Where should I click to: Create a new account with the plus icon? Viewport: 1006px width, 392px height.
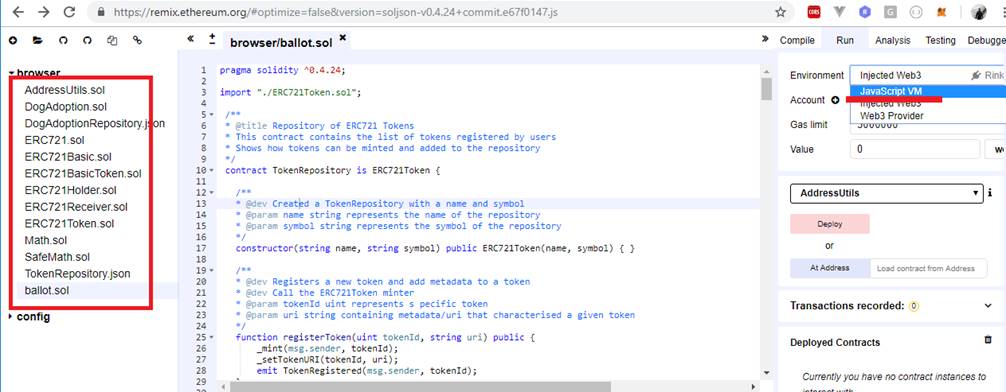click(x=835, y=100)
